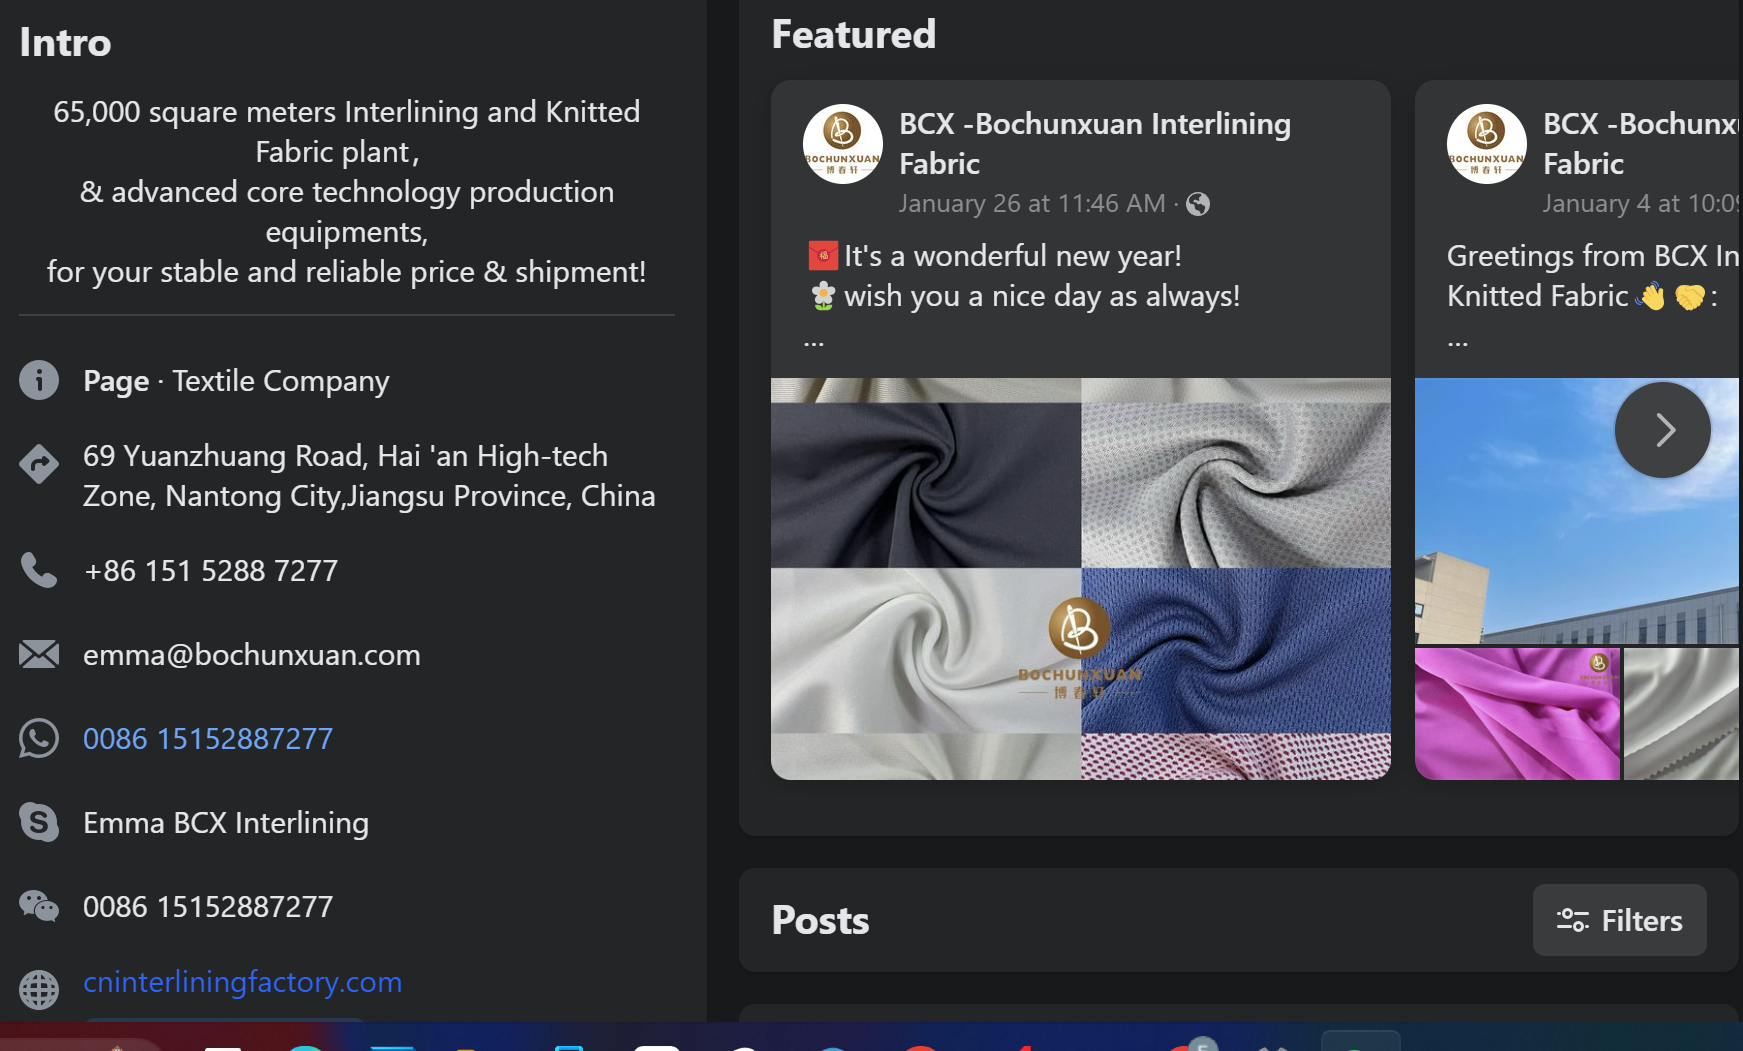Click the Intro heading
The height and width of the screenshot is (1051, 1743).
coord(65,43)
